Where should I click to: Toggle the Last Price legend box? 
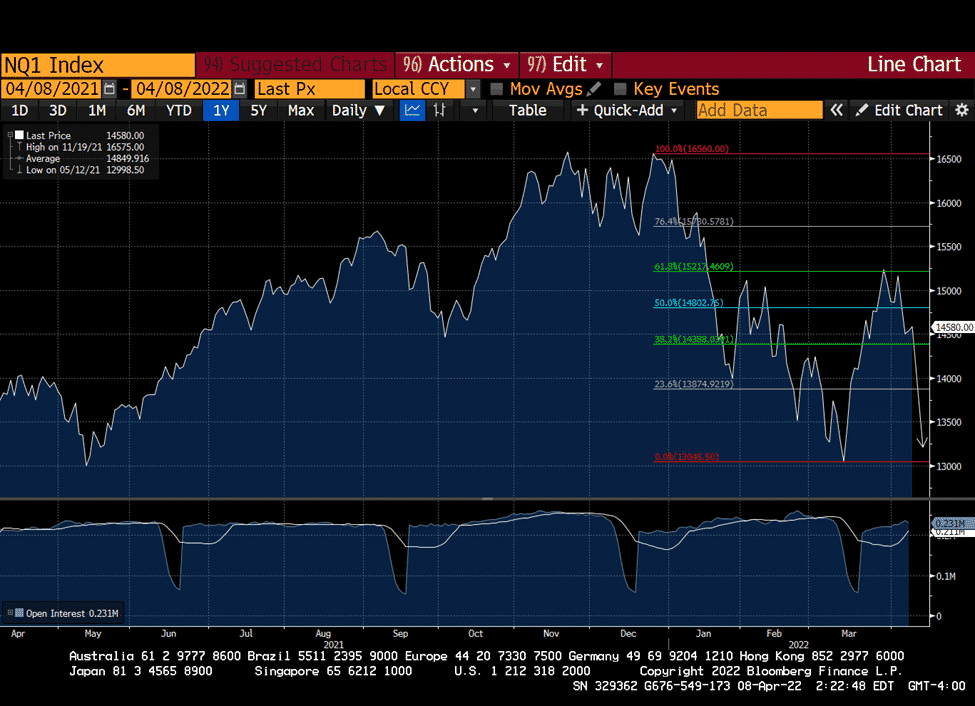[x=19, y=135]
